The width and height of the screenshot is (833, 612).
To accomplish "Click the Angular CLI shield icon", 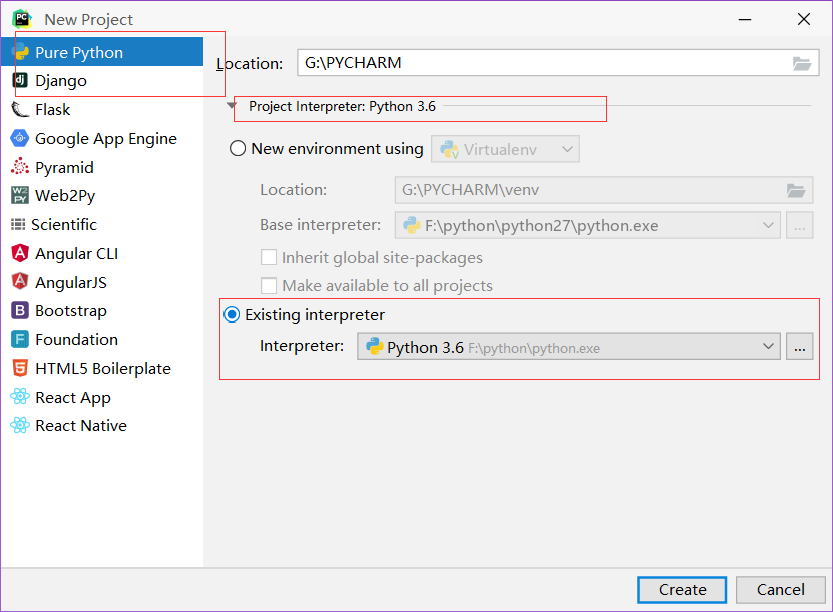I will point(20,253).
